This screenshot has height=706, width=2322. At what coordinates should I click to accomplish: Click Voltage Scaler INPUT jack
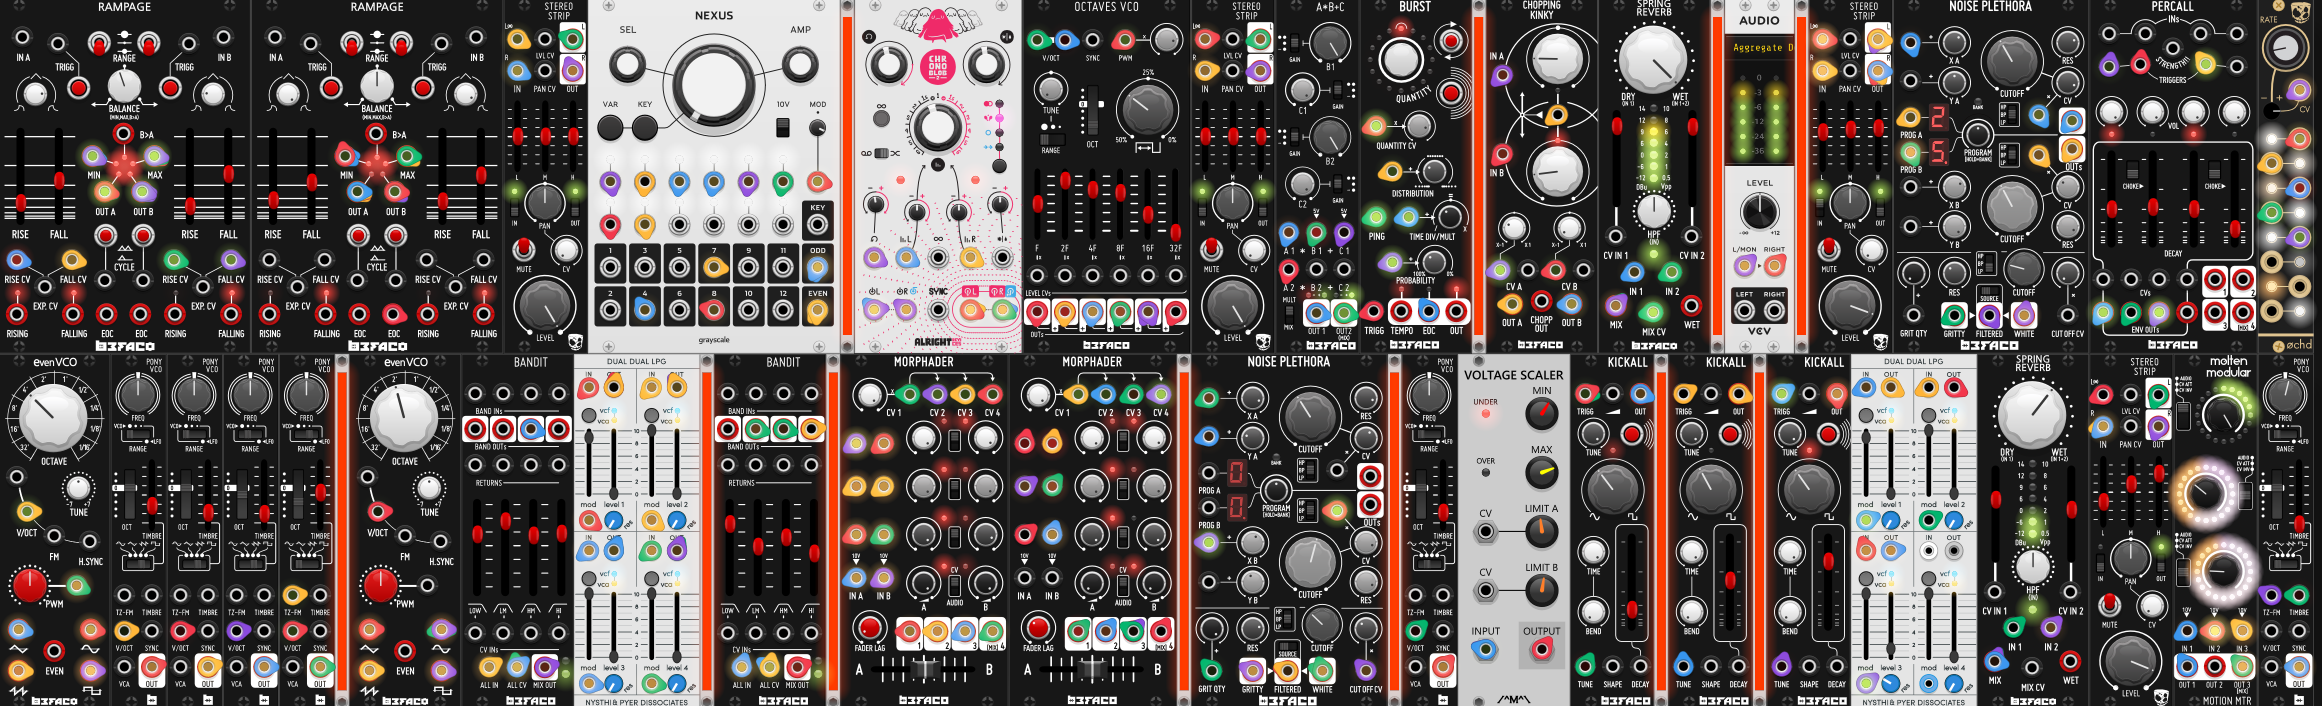(x=1485, y=650)
